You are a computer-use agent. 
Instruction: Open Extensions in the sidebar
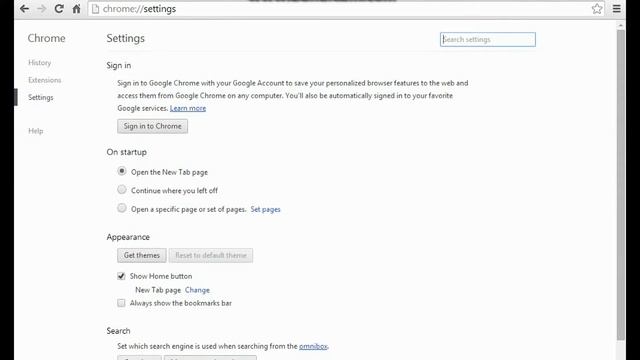pos(44,80)
